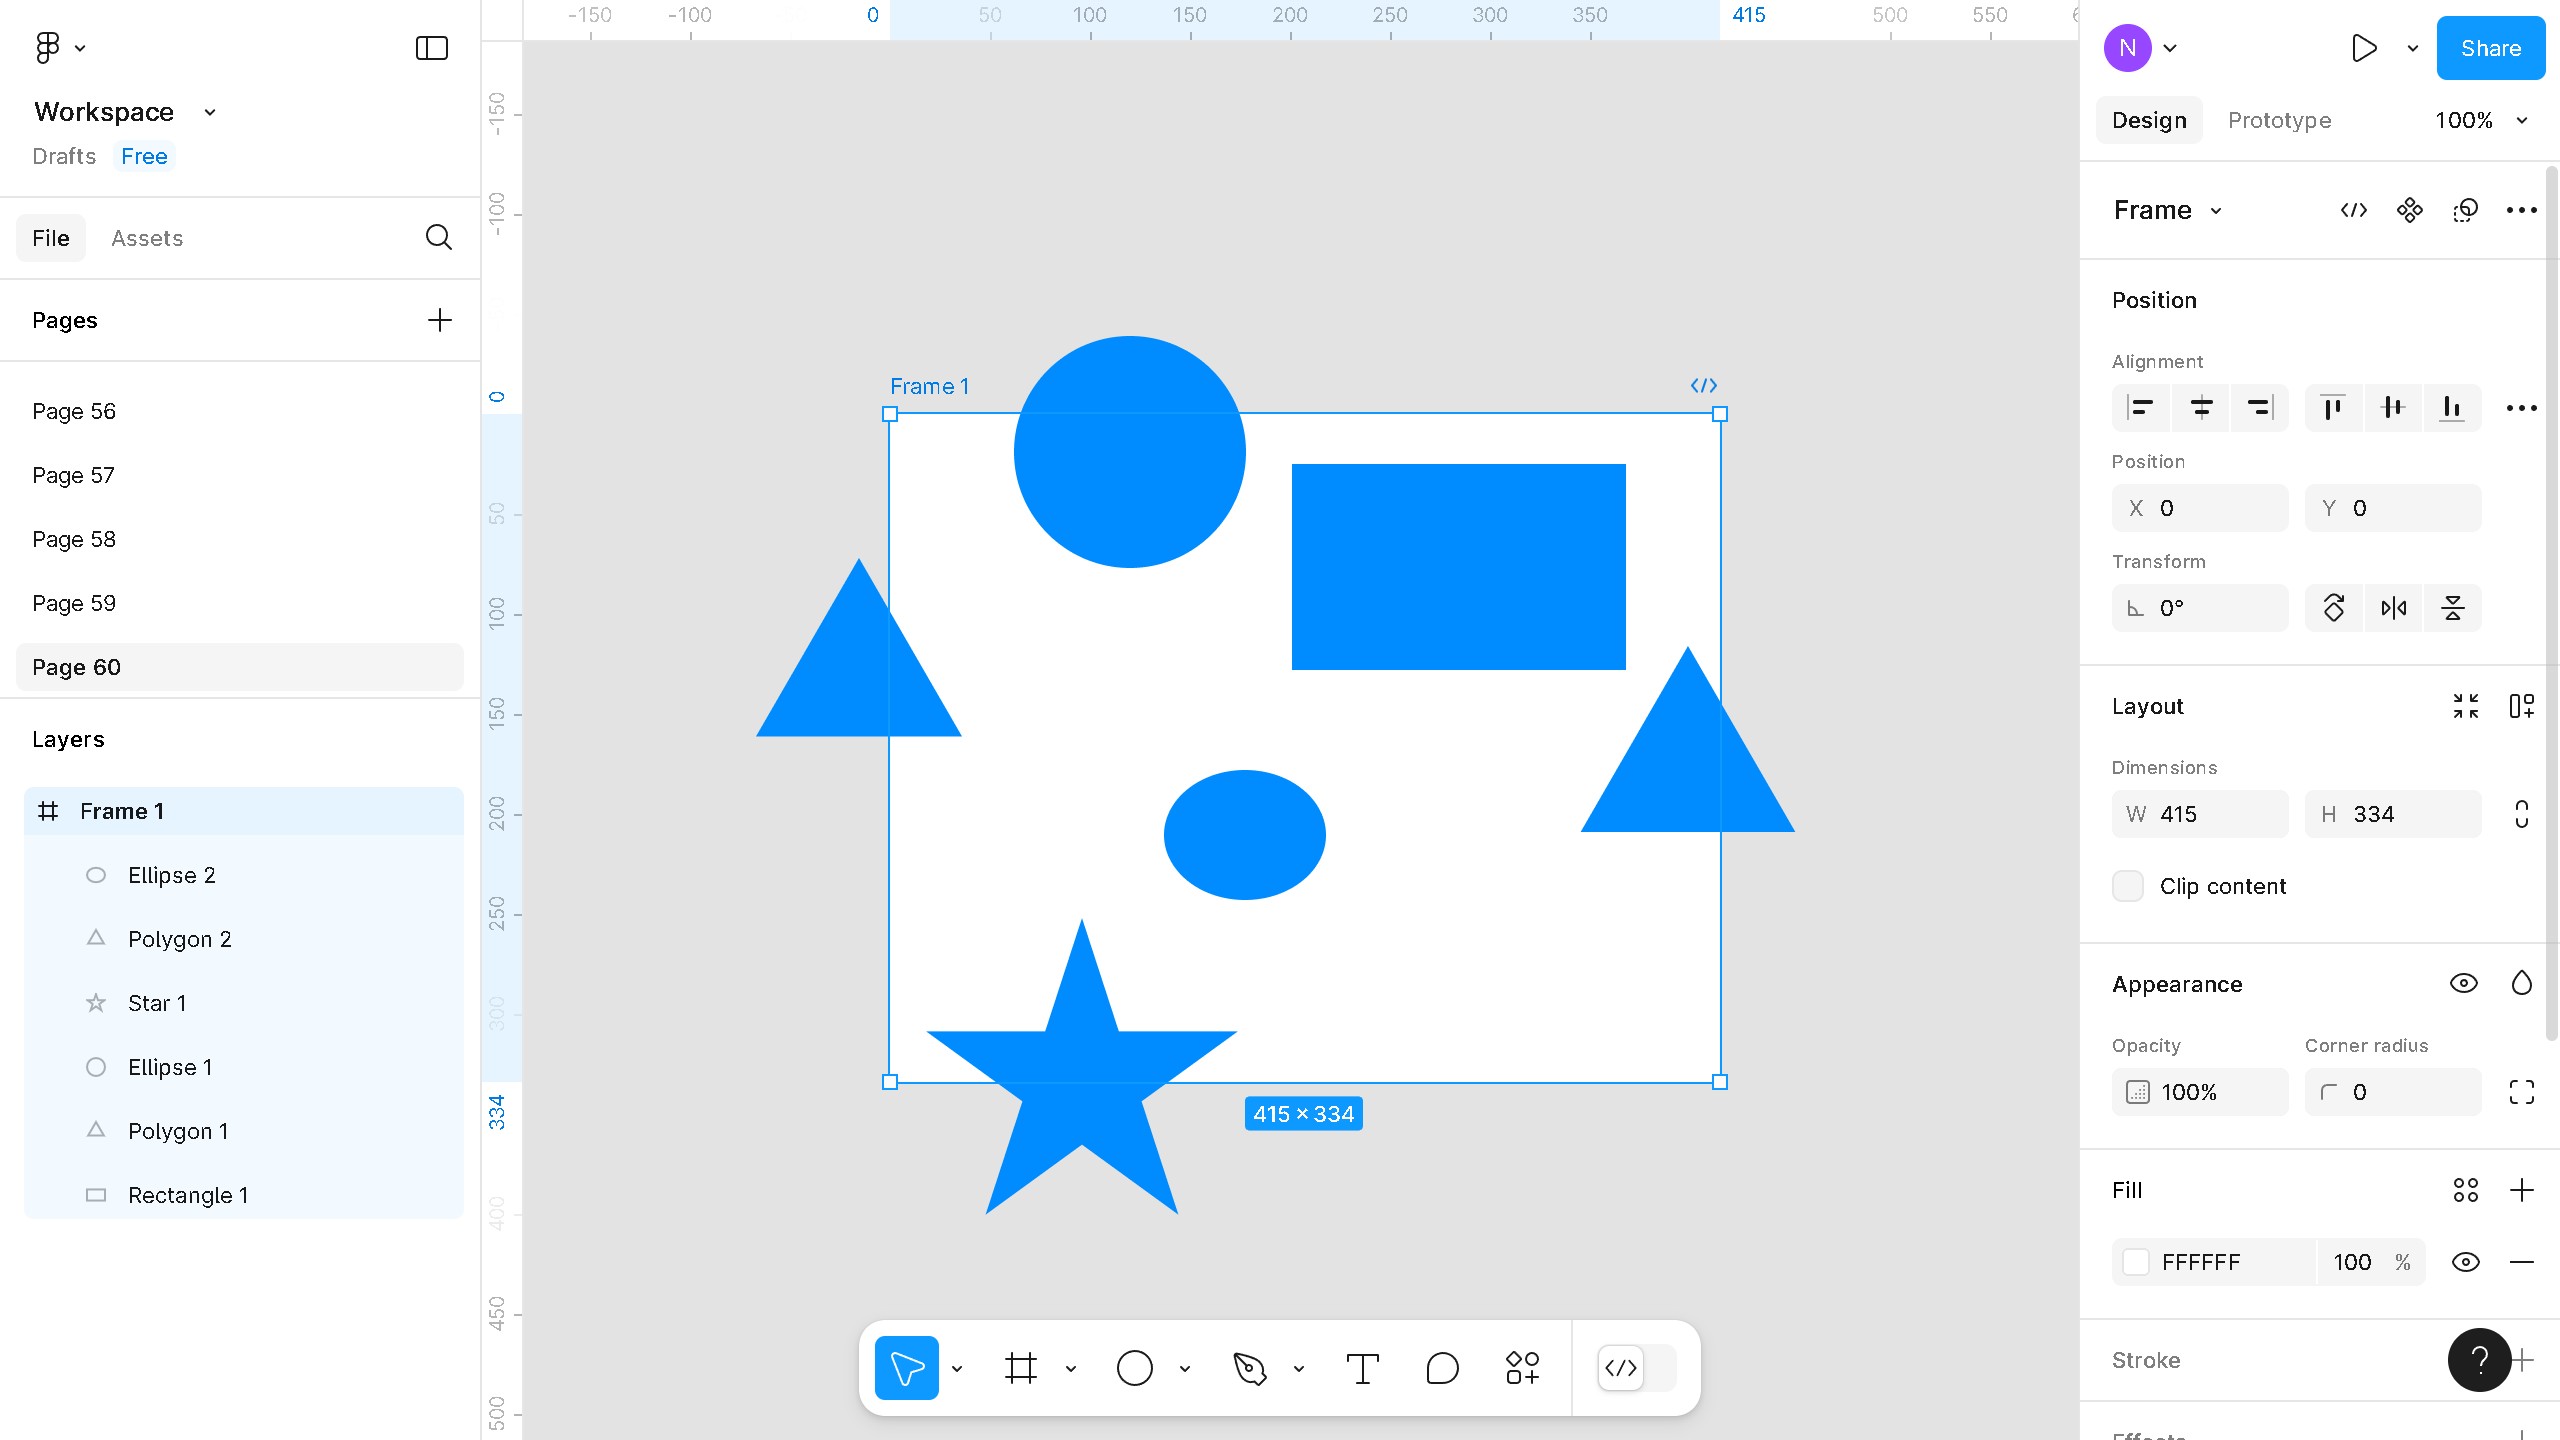Screen dimensions: 2560x1440
Task: Click the create component icon
Action: coord(2410,210)
